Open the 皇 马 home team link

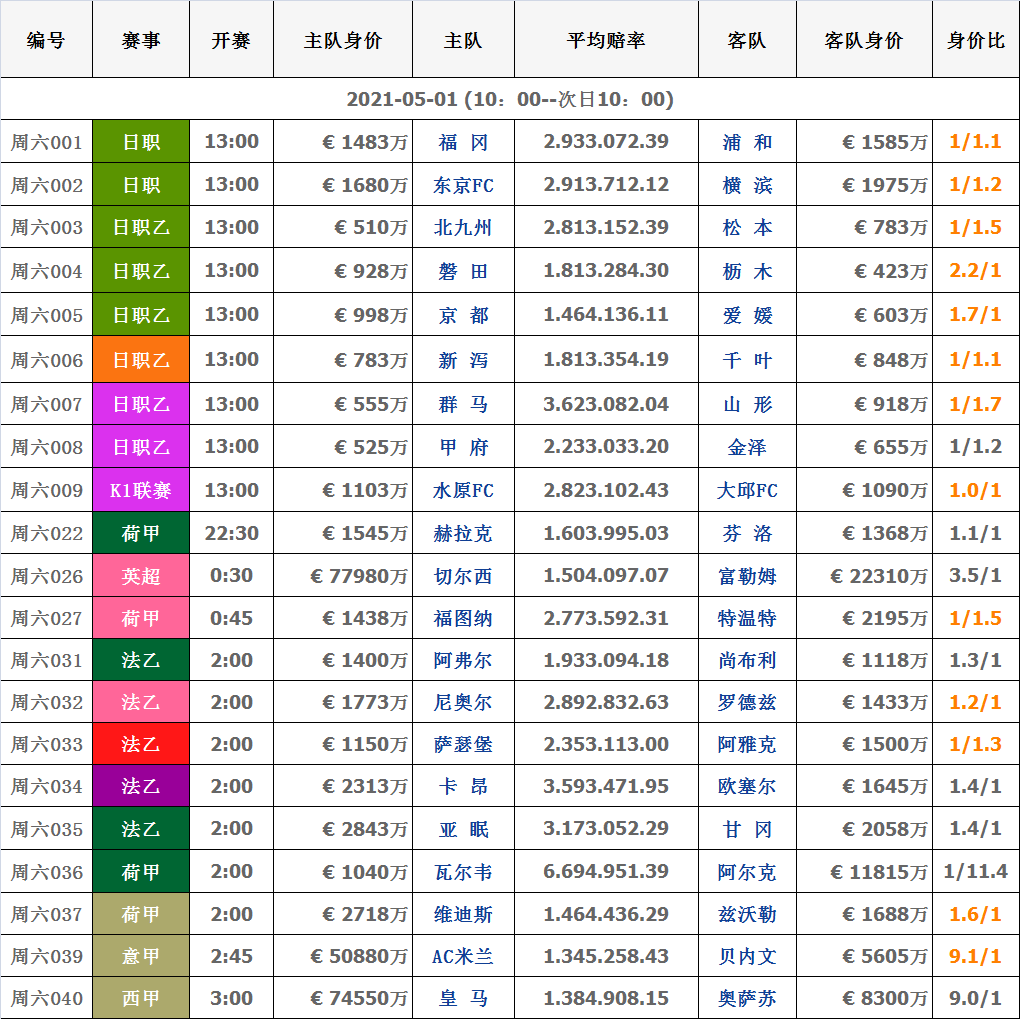point(463,998)
